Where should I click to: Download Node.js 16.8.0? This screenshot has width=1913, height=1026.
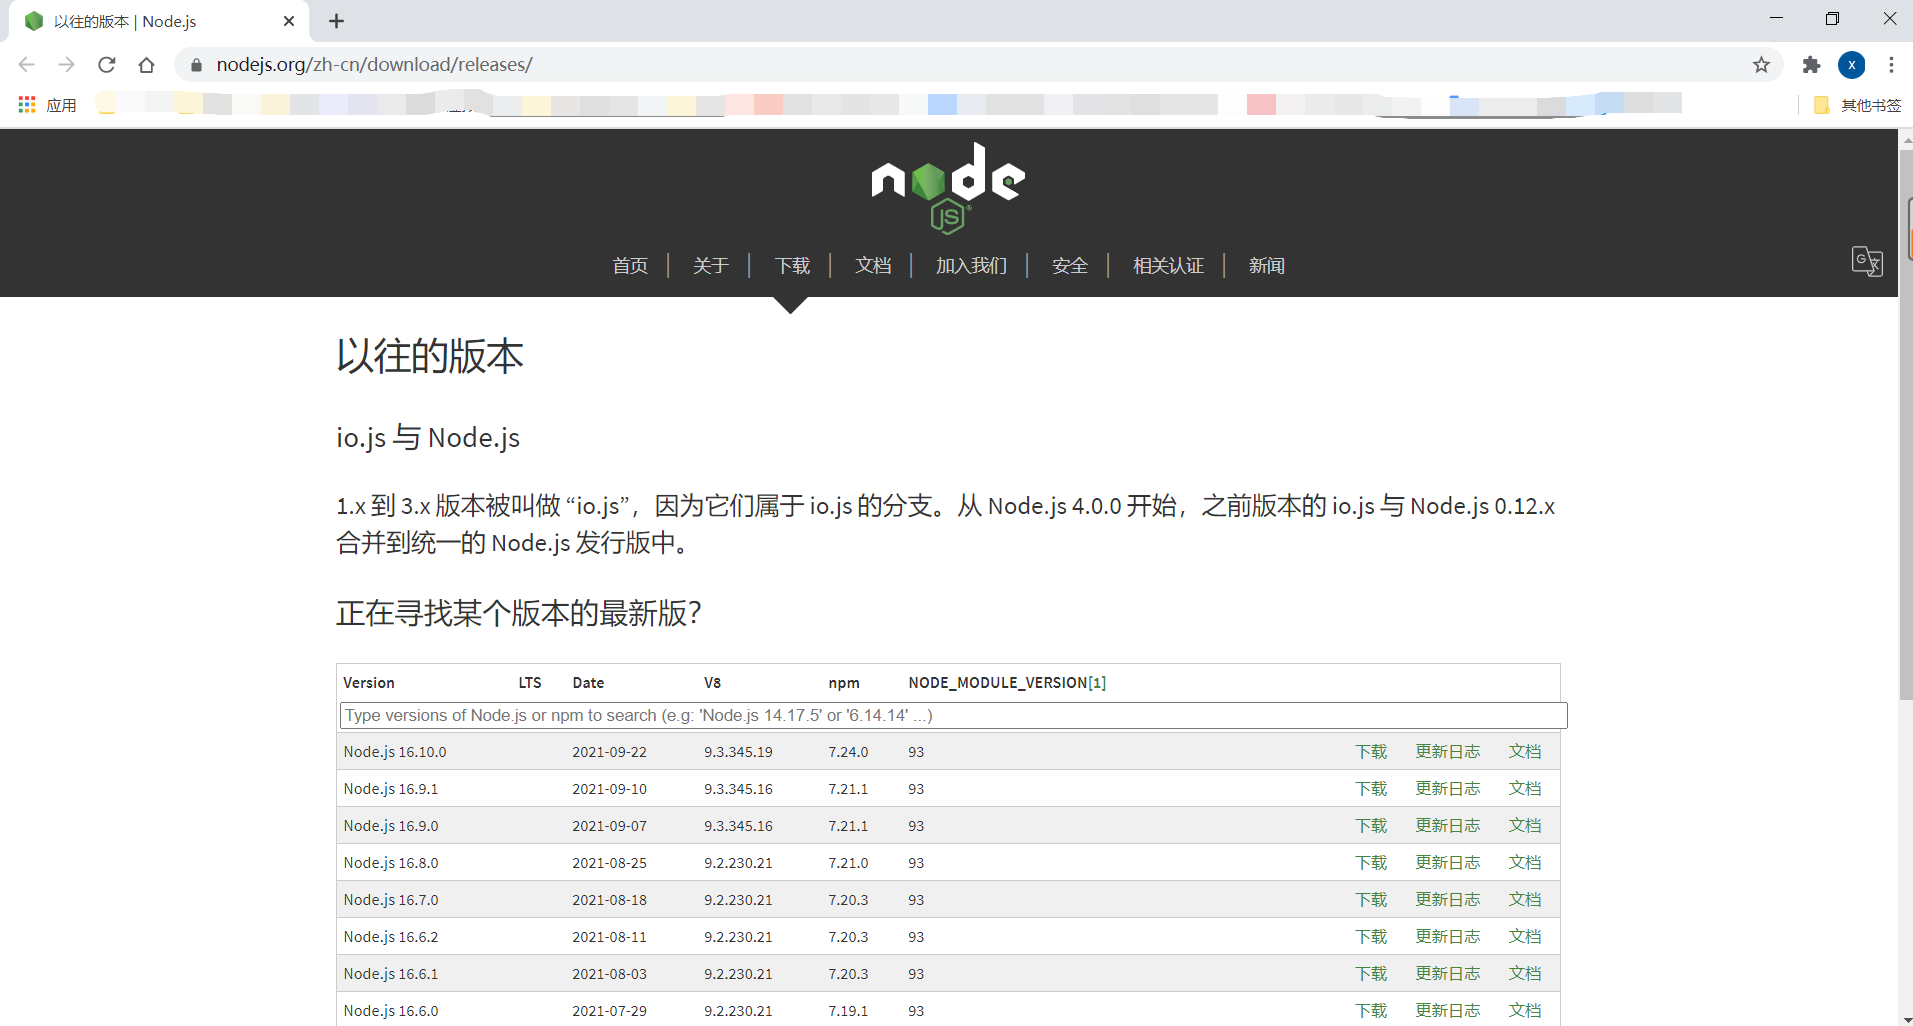(1371, 863)
